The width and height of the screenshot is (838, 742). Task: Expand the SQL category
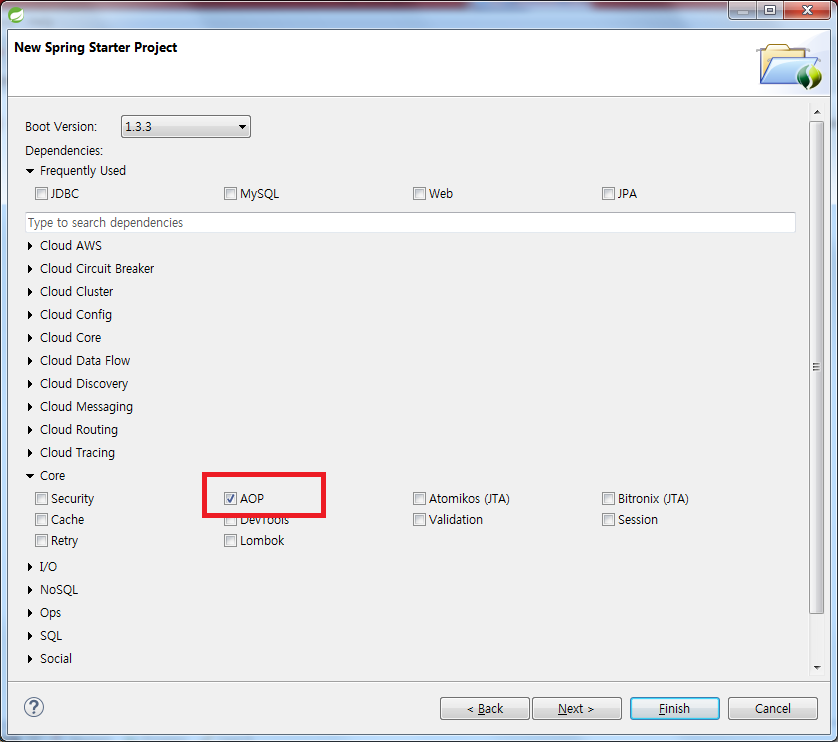point(30,636)
